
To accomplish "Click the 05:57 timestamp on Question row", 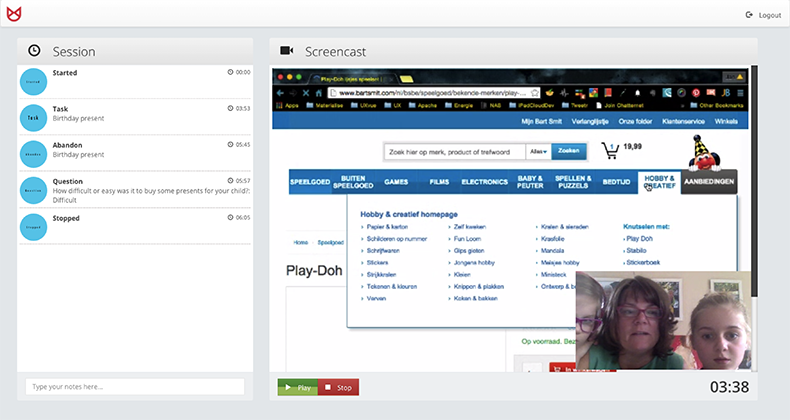I will pyautogui.click(x=239, y=180).
